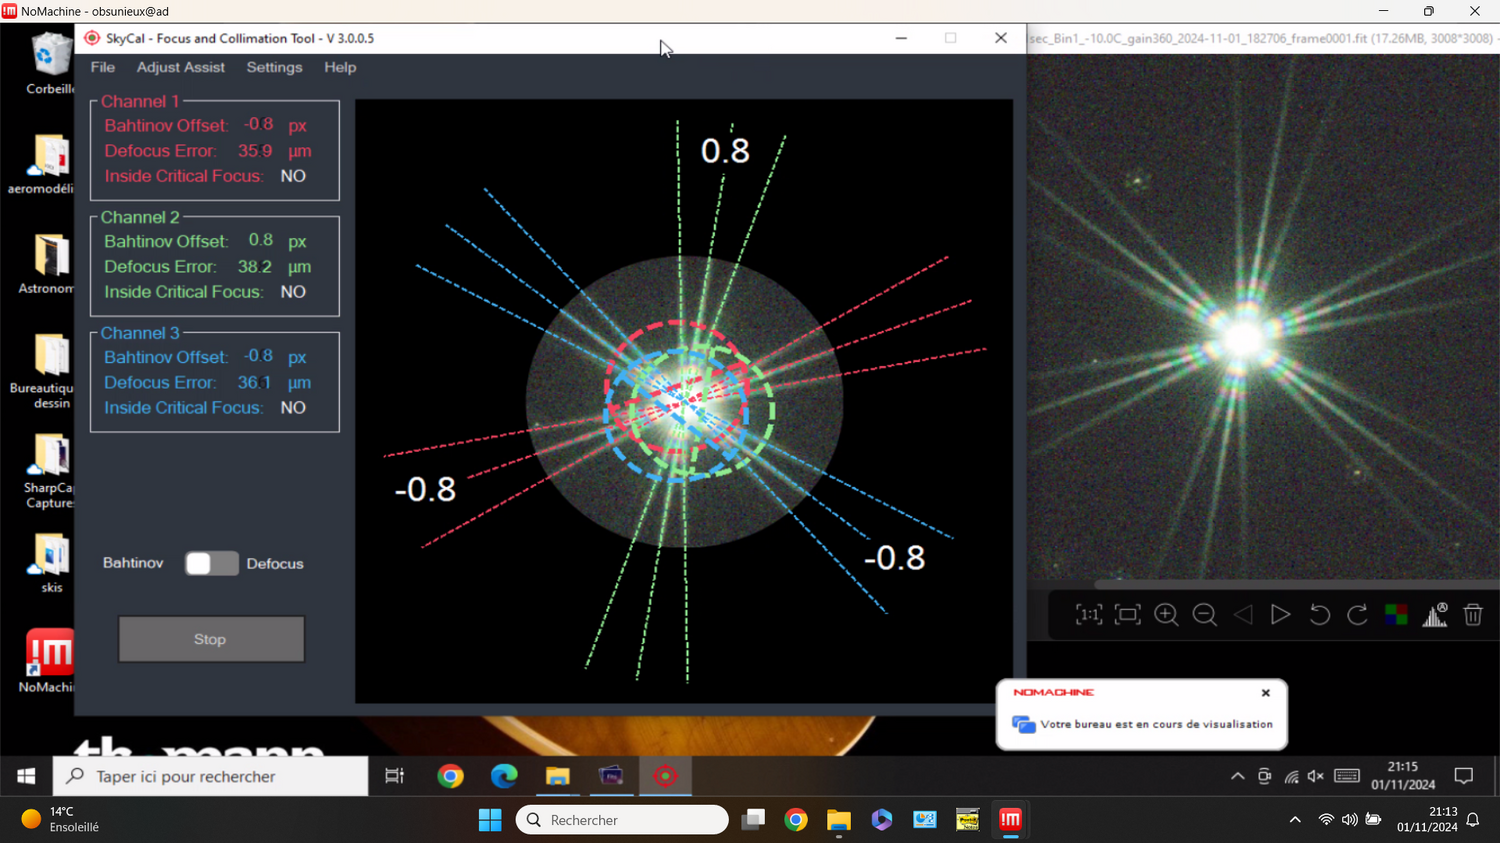Open the Adjust Assist menu

pyautogui.click(x=181, y=67)
